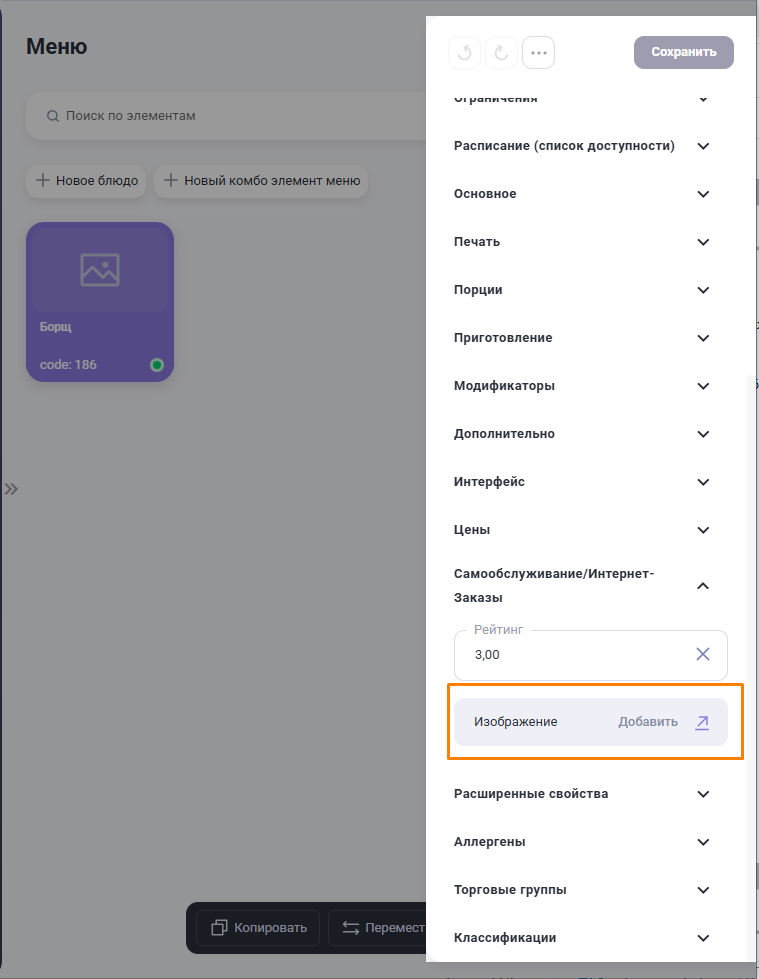Click the Копировать copy icon
This screenshot has width=759, height=979.
[219, 928]
